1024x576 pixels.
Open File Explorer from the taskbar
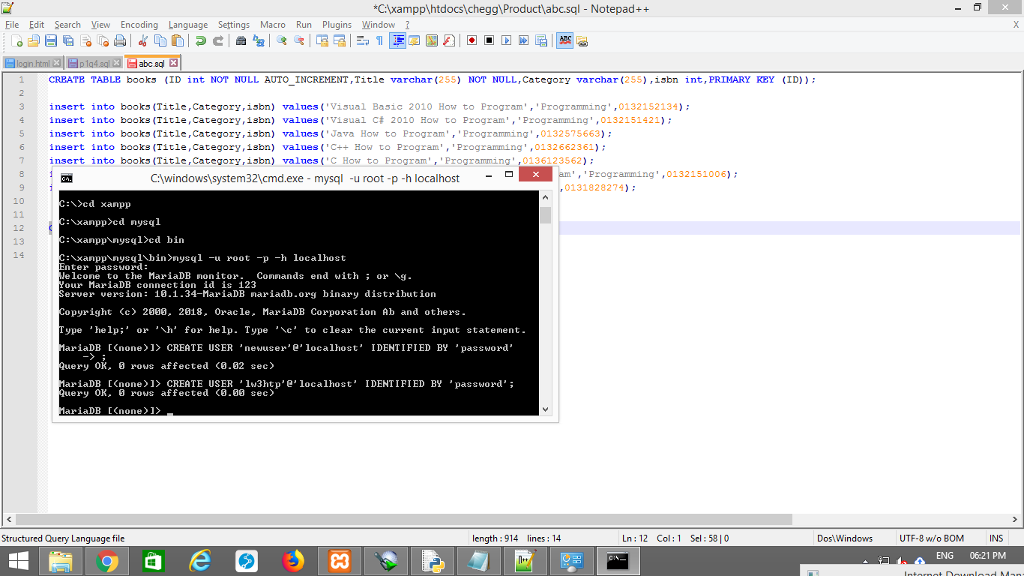61,562
